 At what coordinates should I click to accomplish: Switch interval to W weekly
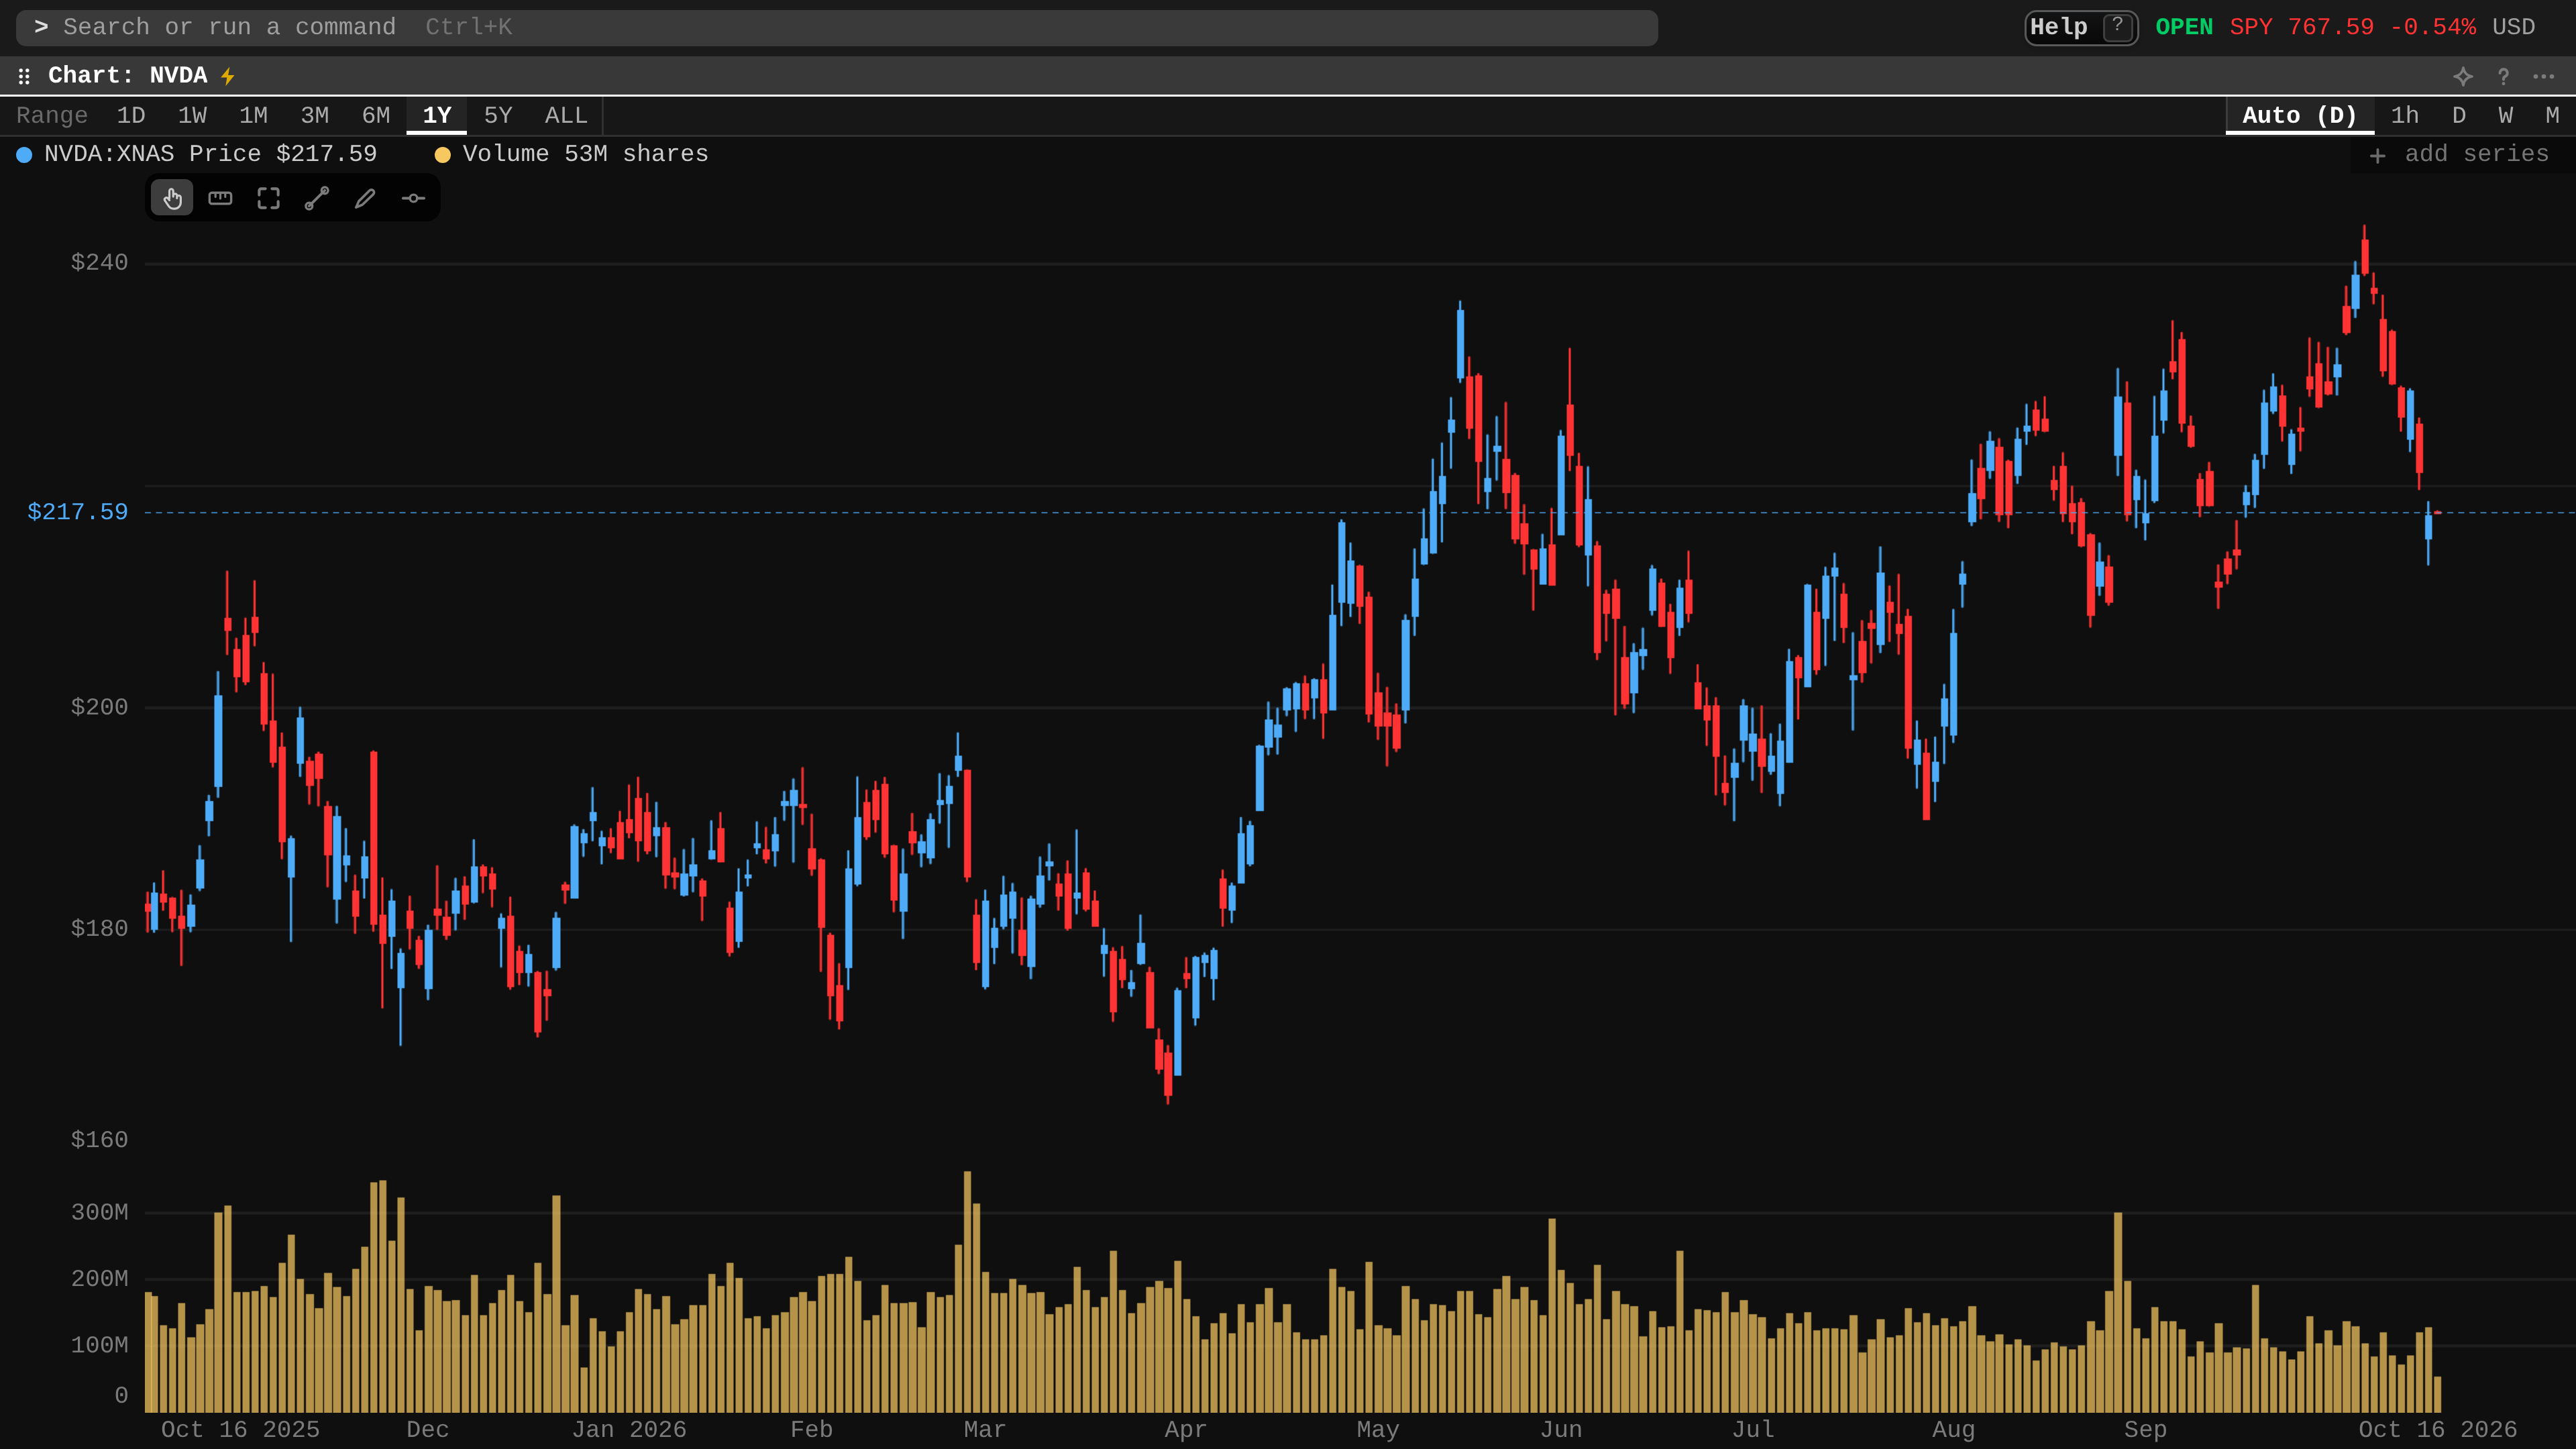[x=2505, y=115]
